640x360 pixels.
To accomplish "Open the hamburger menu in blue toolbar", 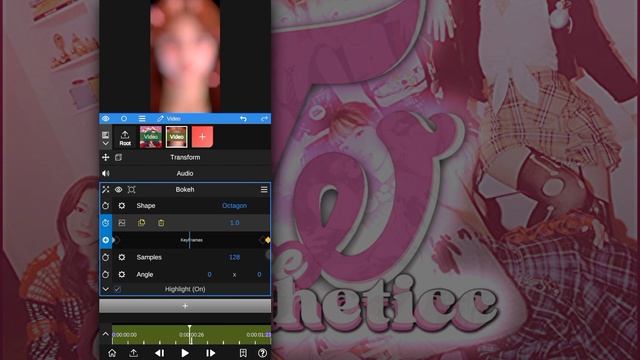I will [142, 118].
